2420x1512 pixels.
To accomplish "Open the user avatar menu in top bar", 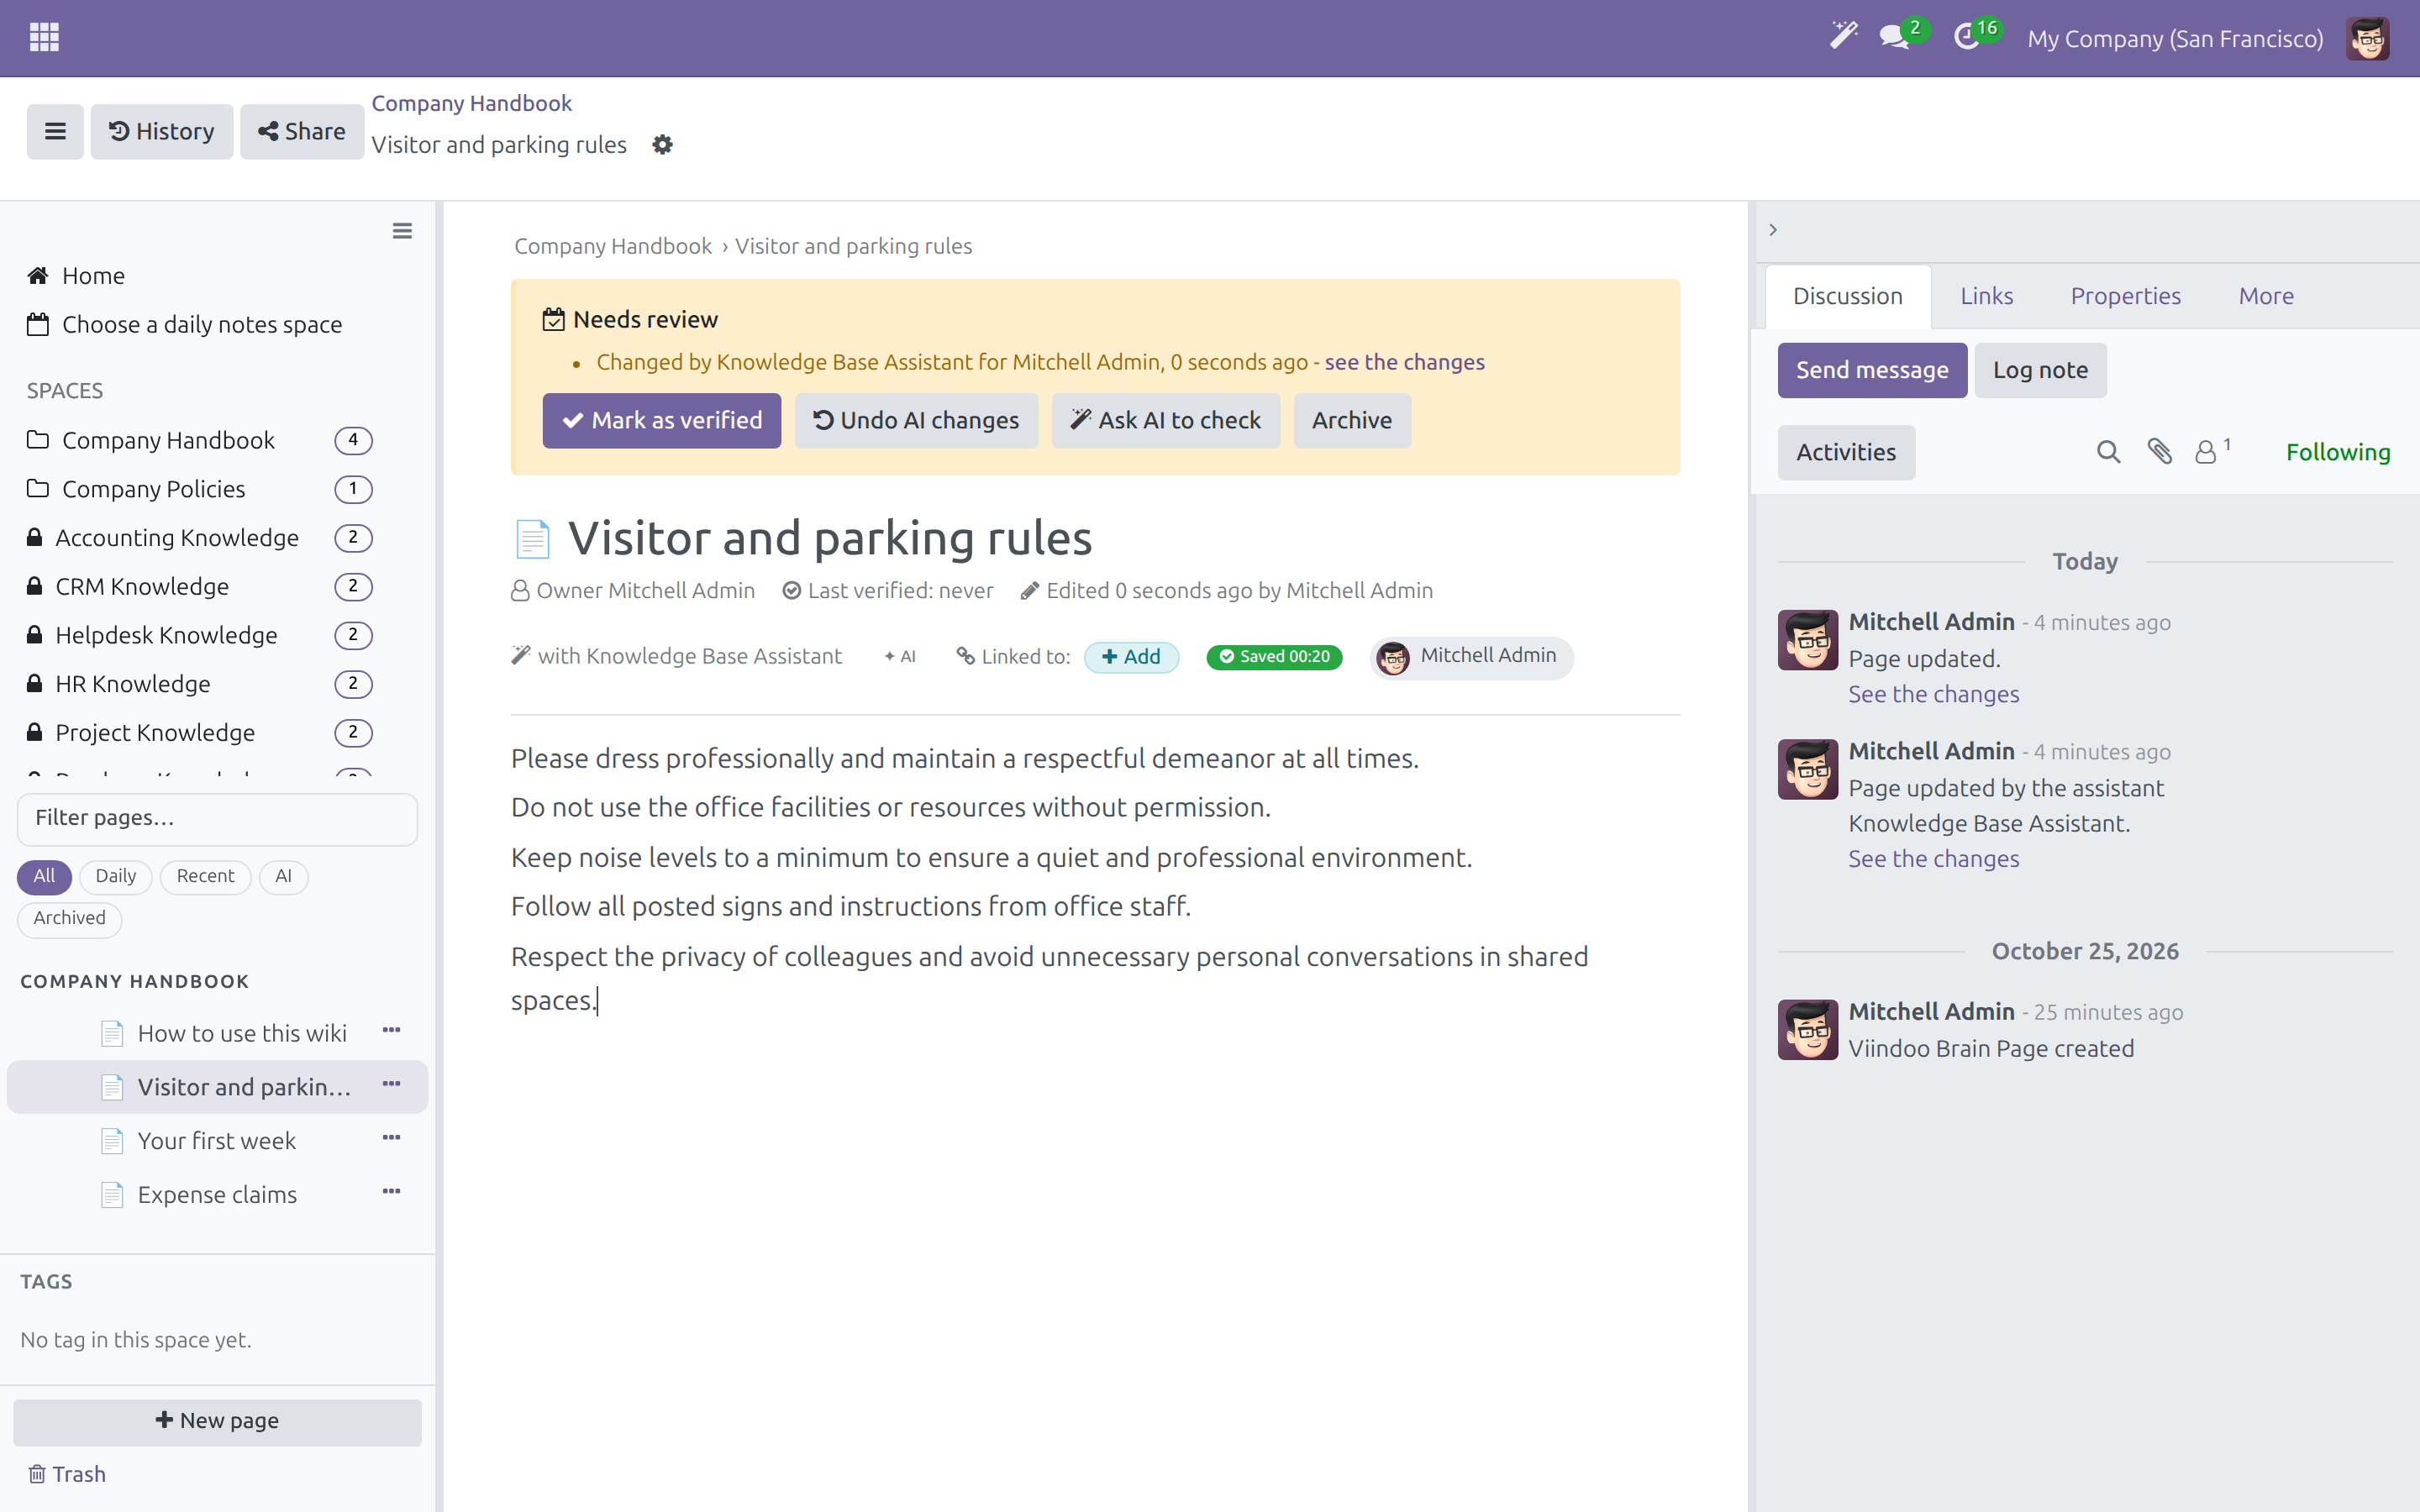I will (x=2367, y=38).
